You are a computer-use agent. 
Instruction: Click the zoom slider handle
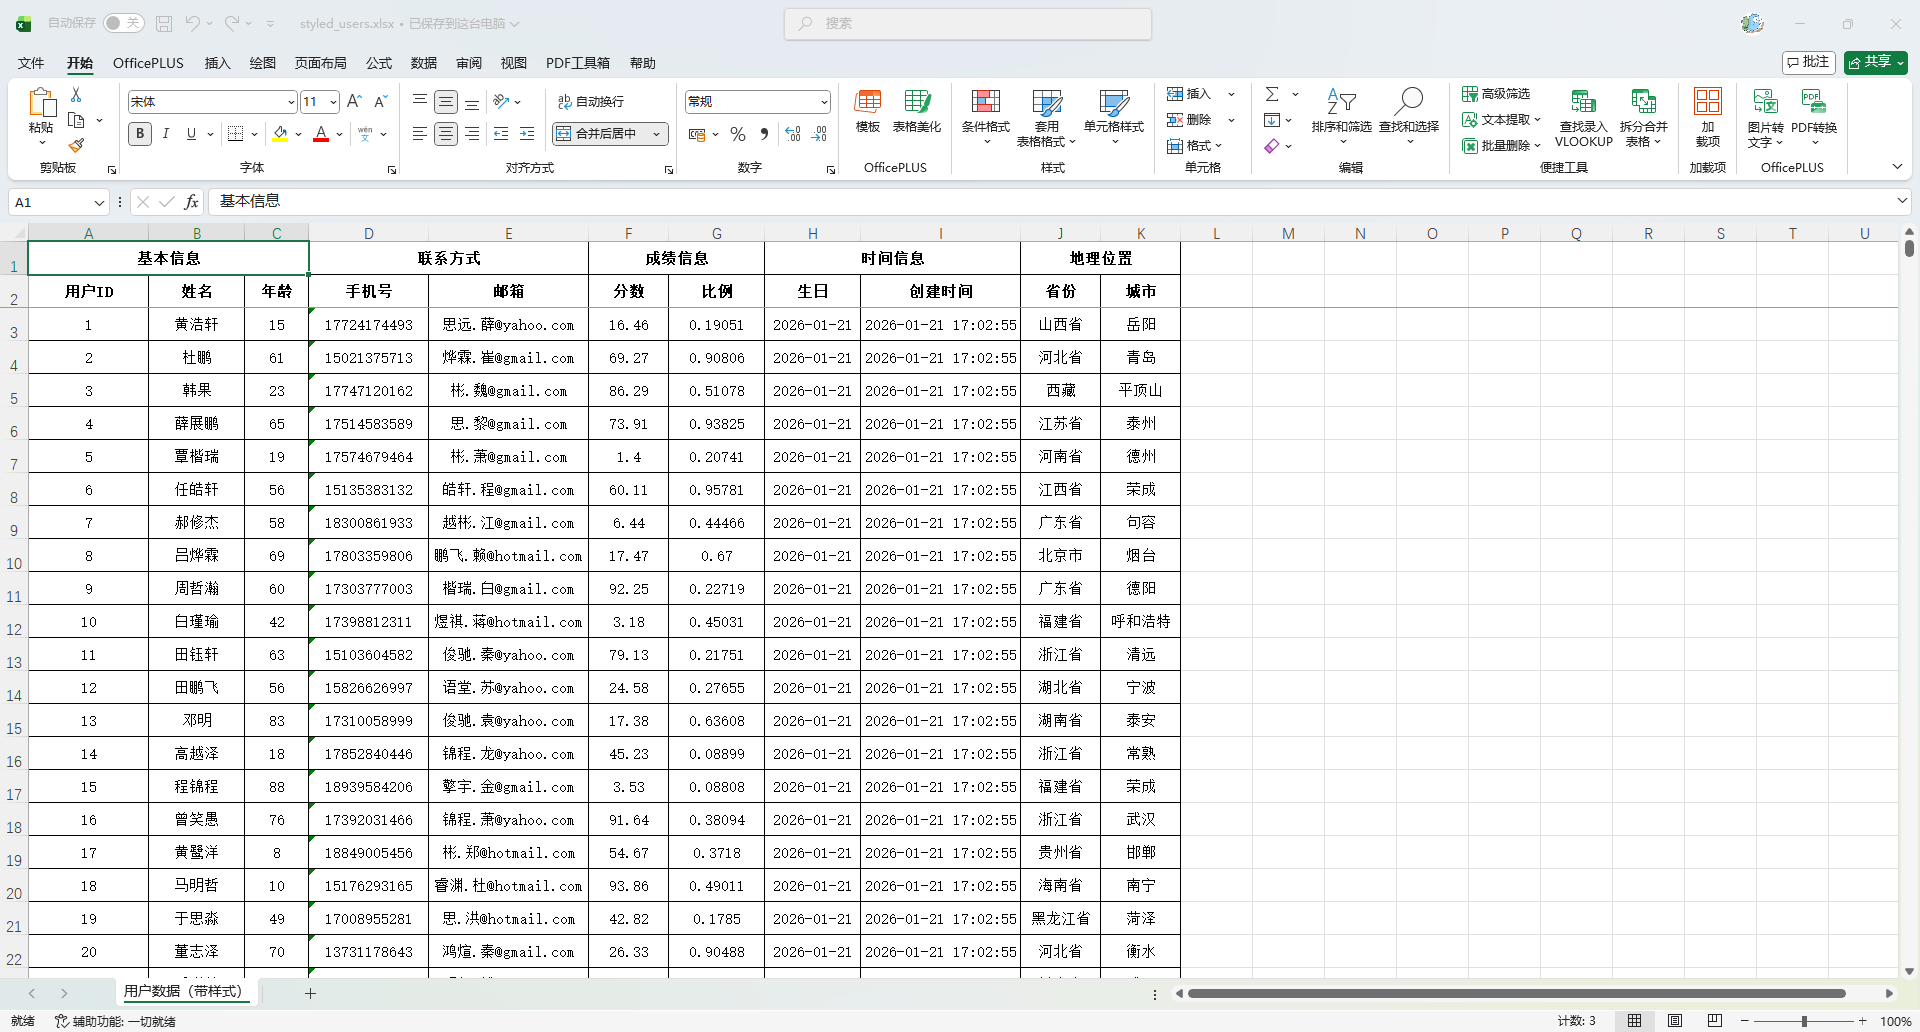[x=1804, y=1021]
